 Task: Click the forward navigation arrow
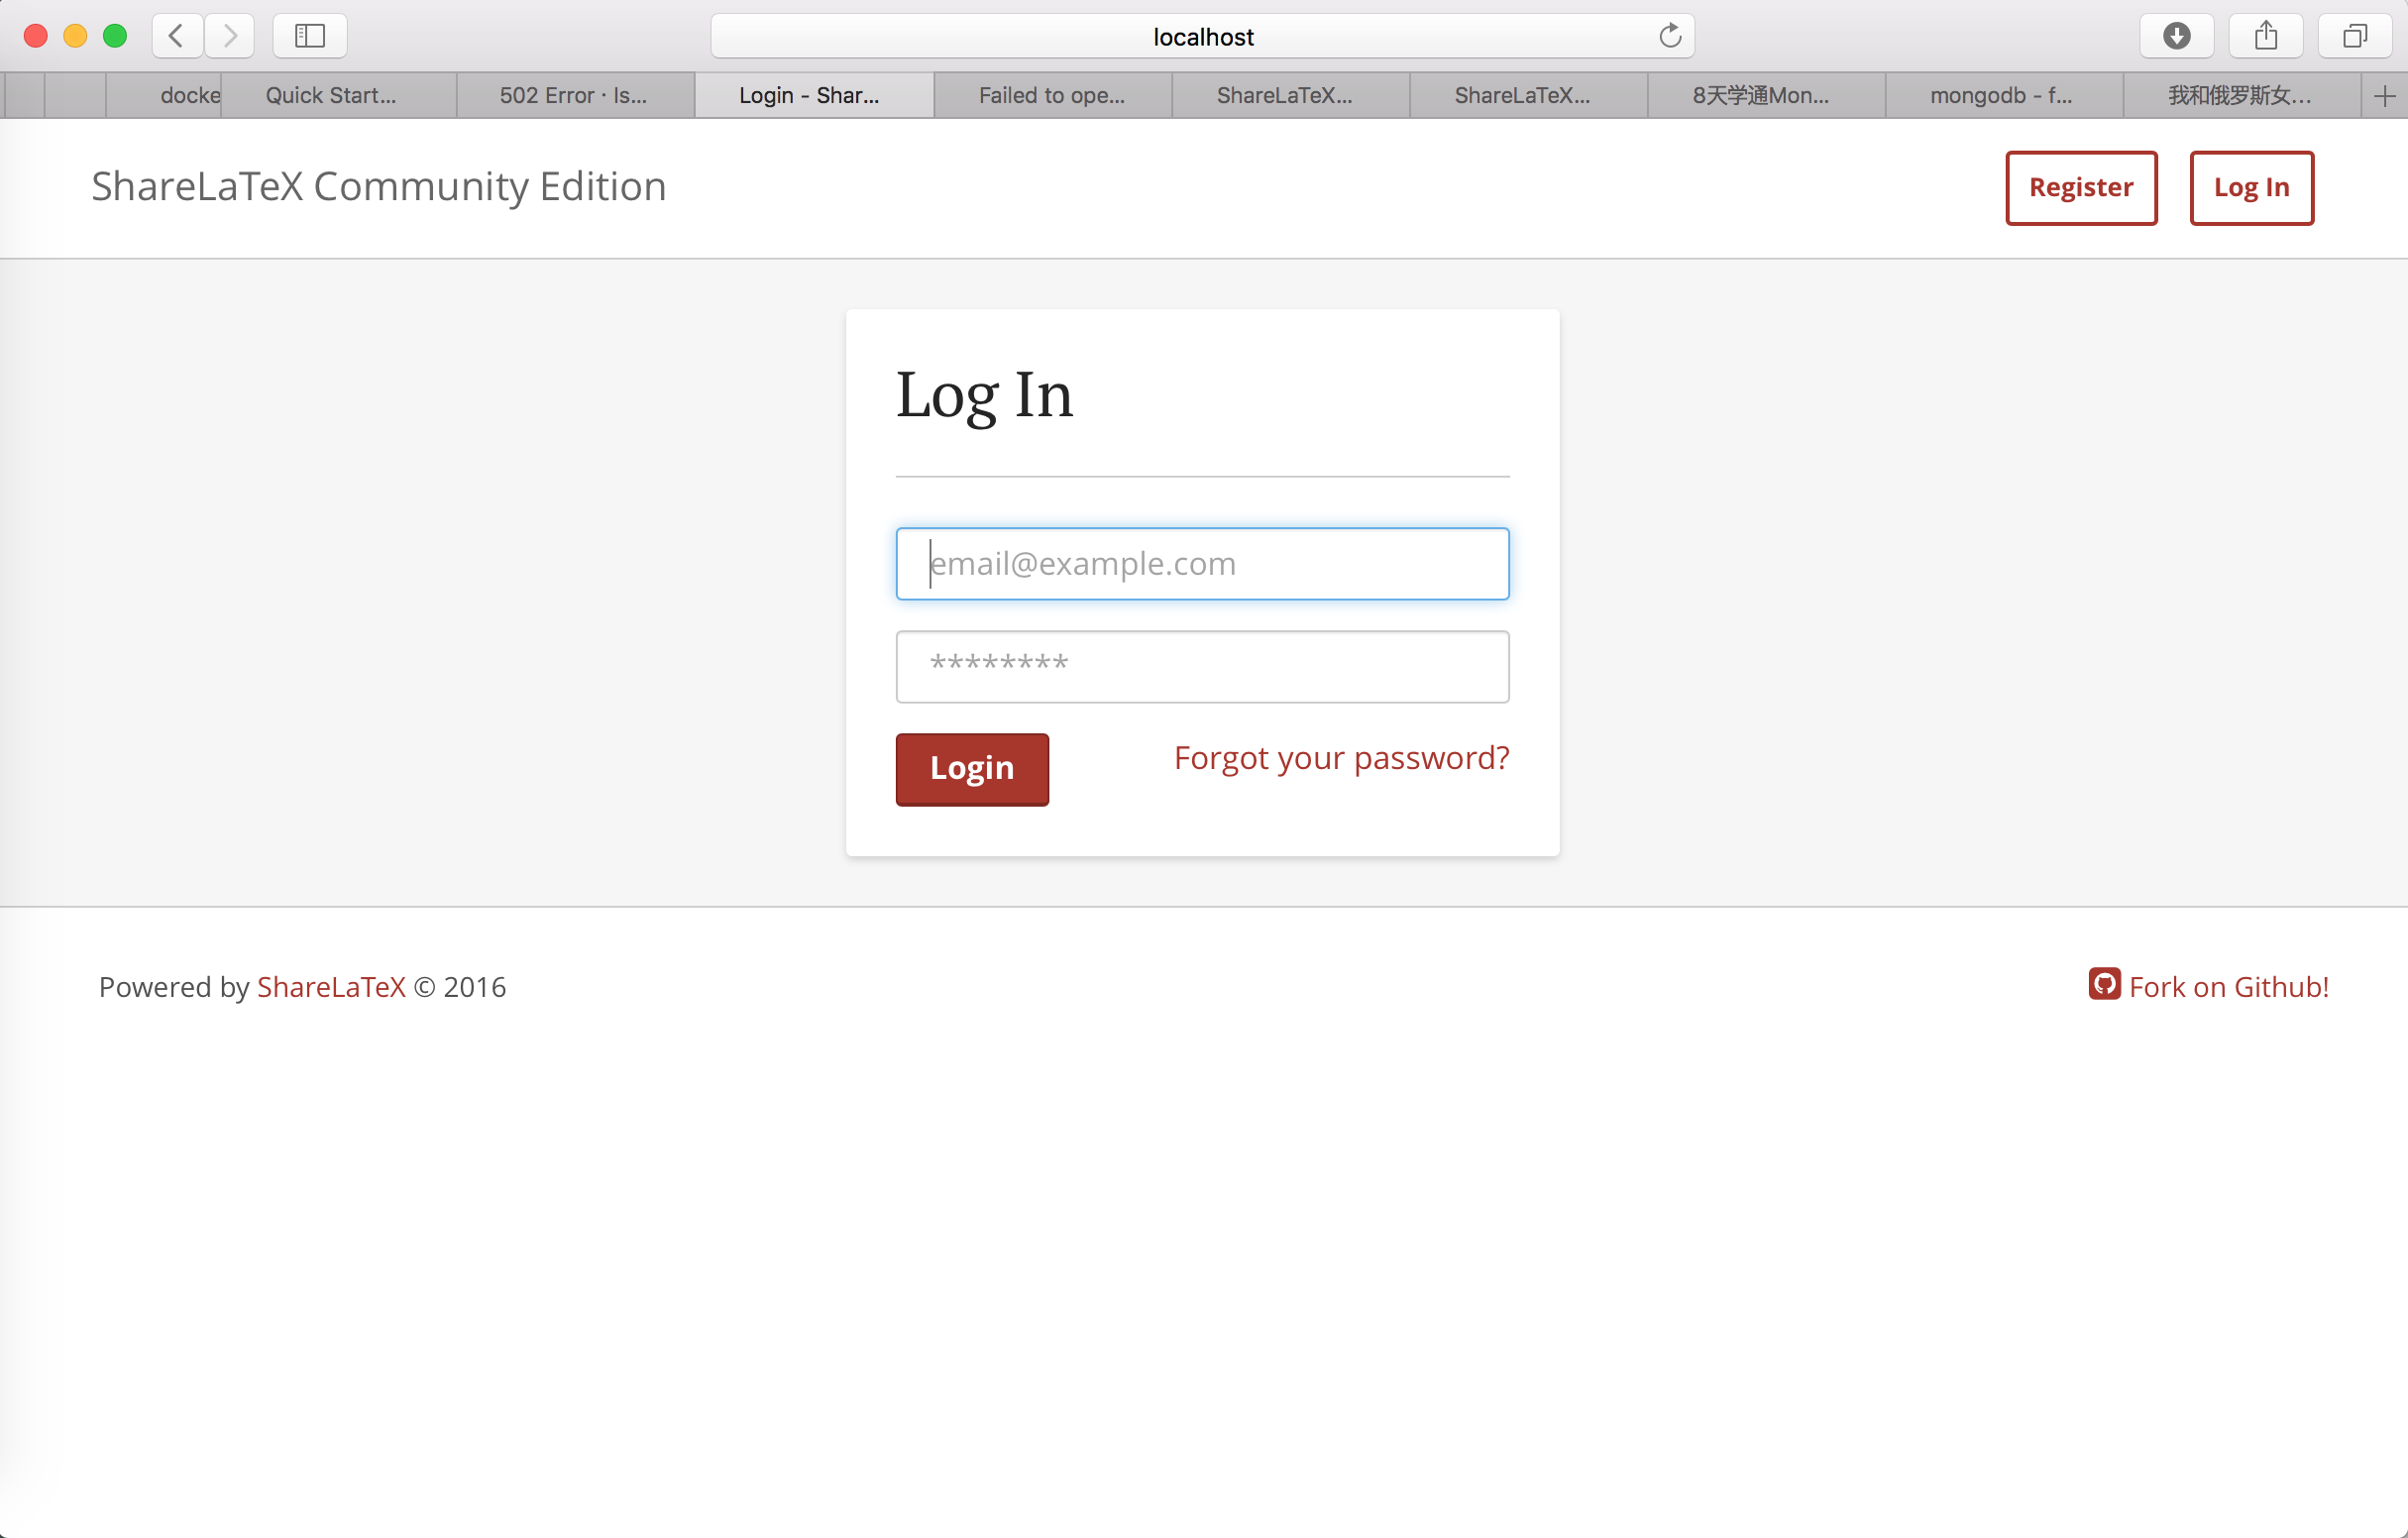point(230,36)
